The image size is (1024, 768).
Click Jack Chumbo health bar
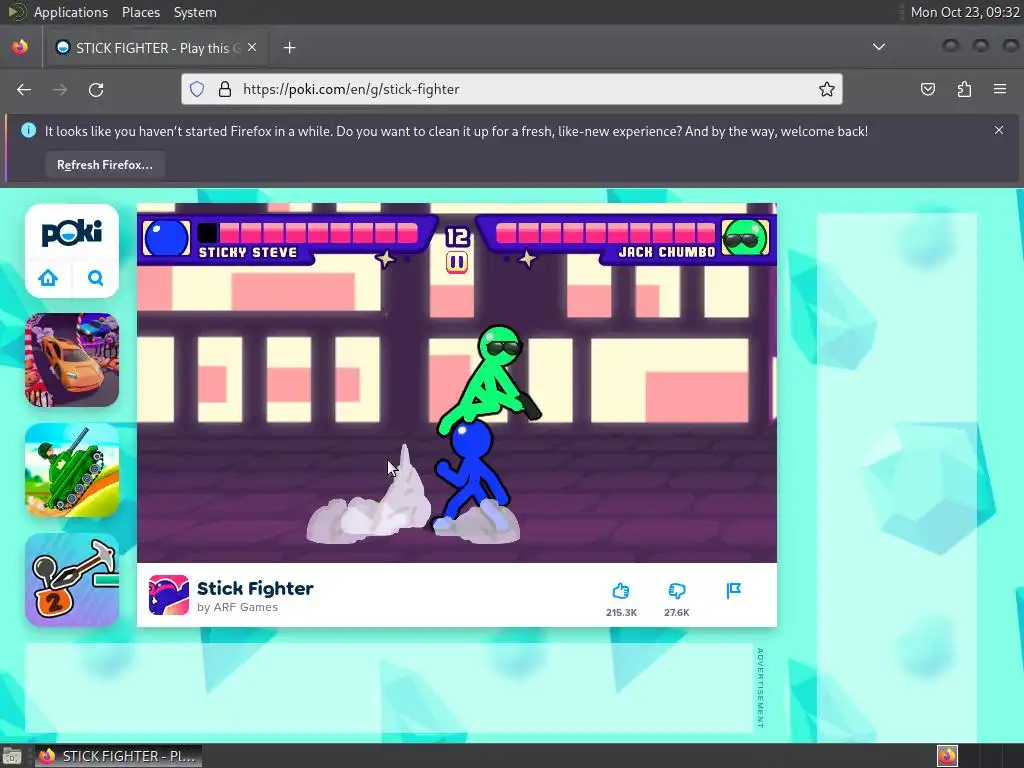[x=605, y=232]
